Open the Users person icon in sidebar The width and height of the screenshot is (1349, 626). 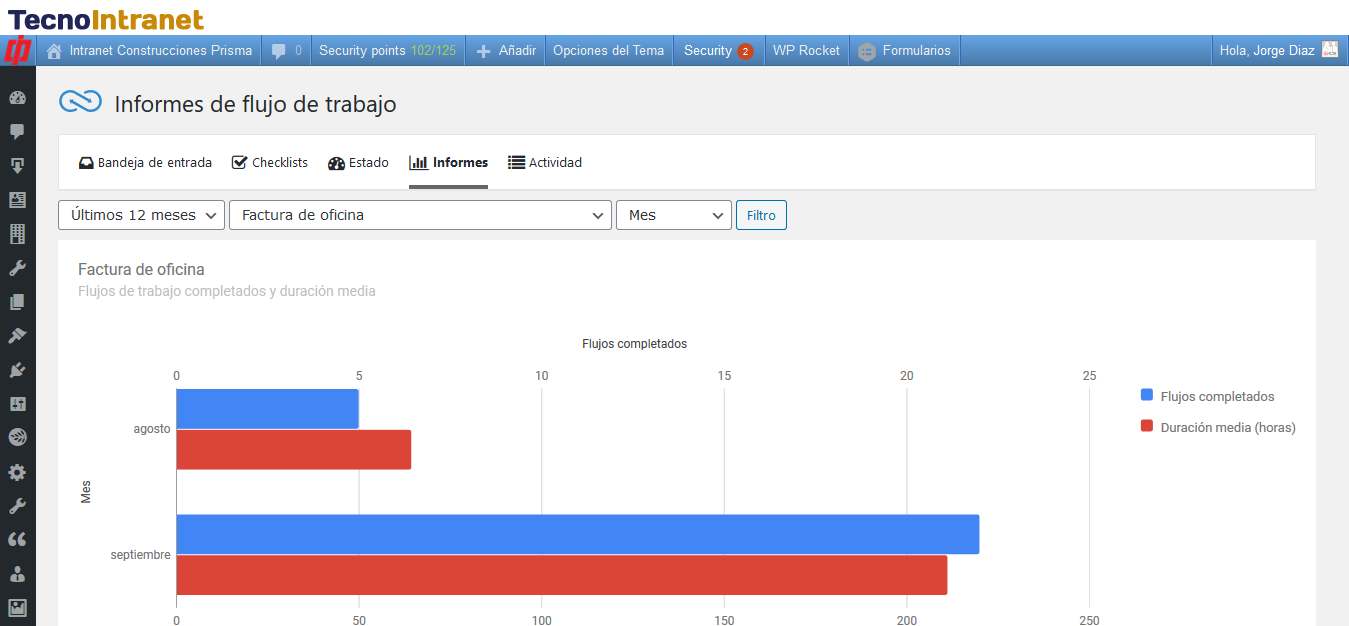pyautogui.click(x=17, y=574)
